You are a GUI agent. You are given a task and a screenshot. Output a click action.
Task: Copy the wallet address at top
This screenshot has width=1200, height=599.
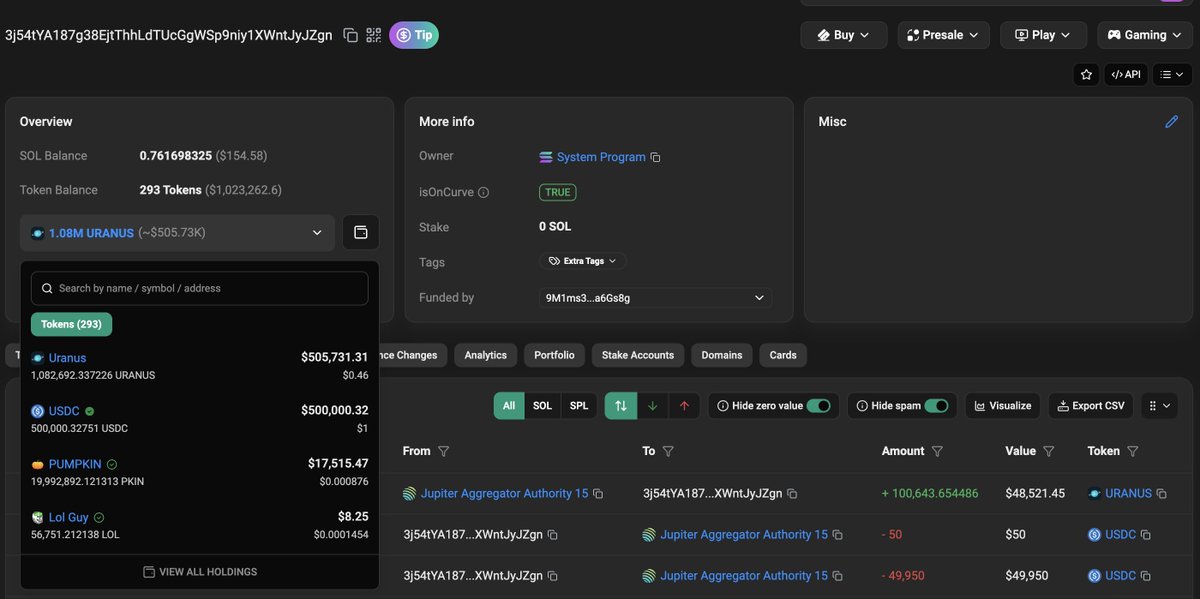[351, 35]
